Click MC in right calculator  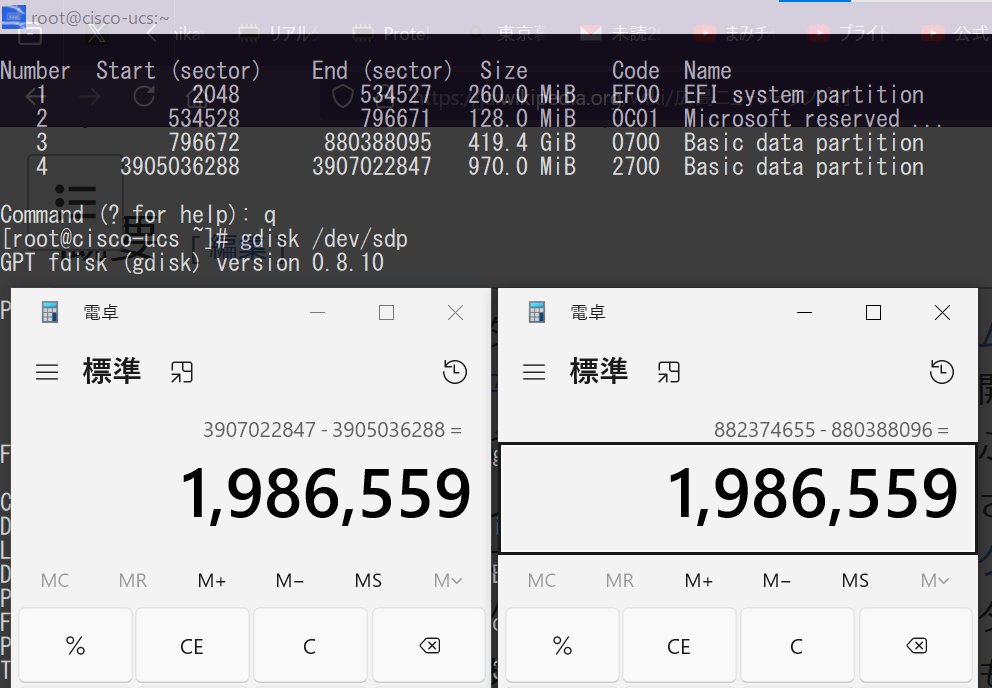click(542, 580)
